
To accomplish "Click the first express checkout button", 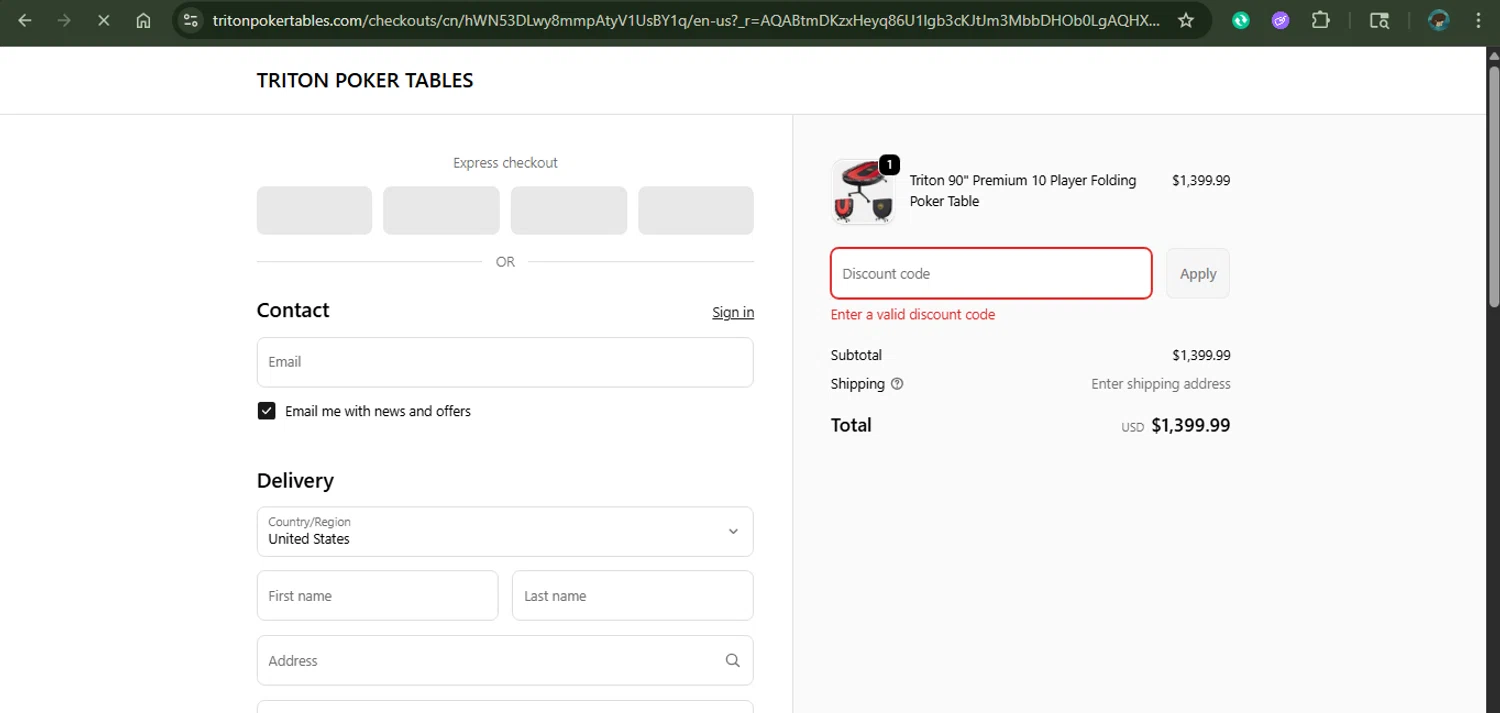I will (x=314, y=211).
